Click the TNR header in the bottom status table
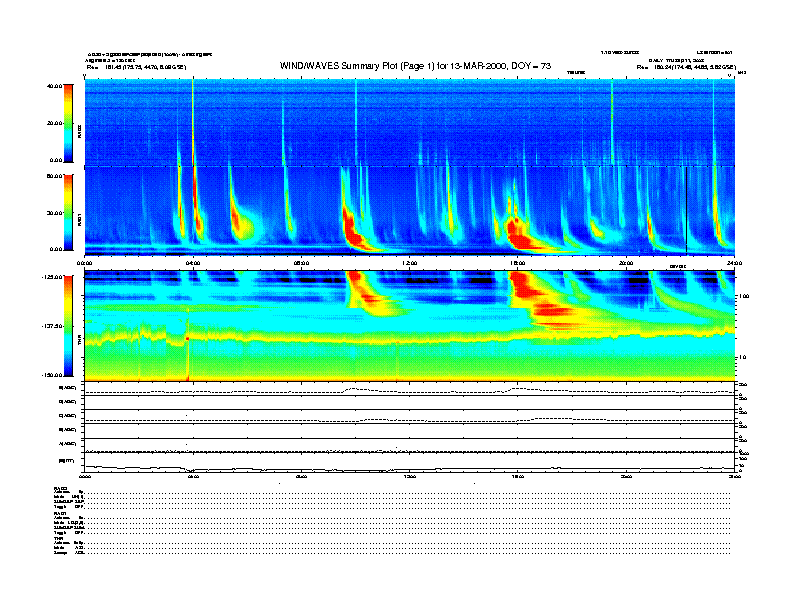Image resolution: width=792 pixels, height=612 pixels. [x=58, y=538]
